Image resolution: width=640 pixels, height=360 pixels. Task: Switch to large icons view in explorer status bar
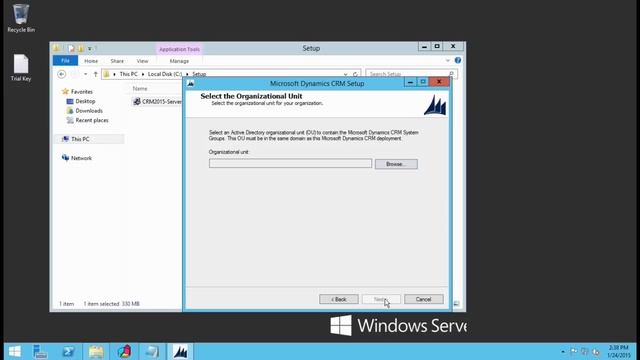point(457,304)
